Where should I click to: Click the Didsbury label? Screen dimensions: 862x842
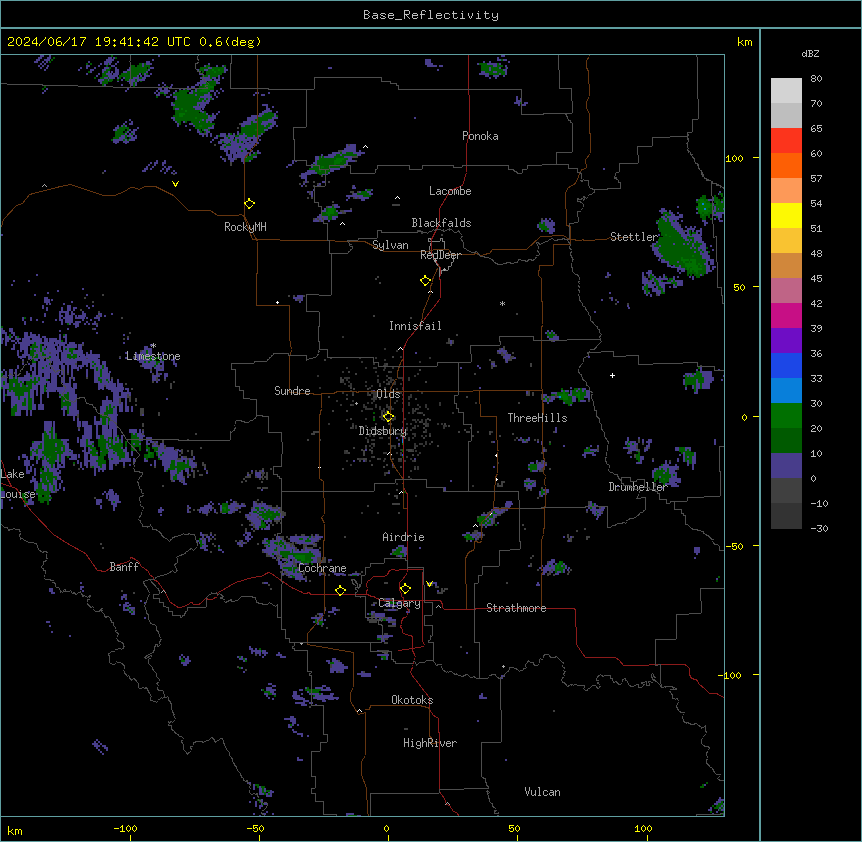point(383,431)
